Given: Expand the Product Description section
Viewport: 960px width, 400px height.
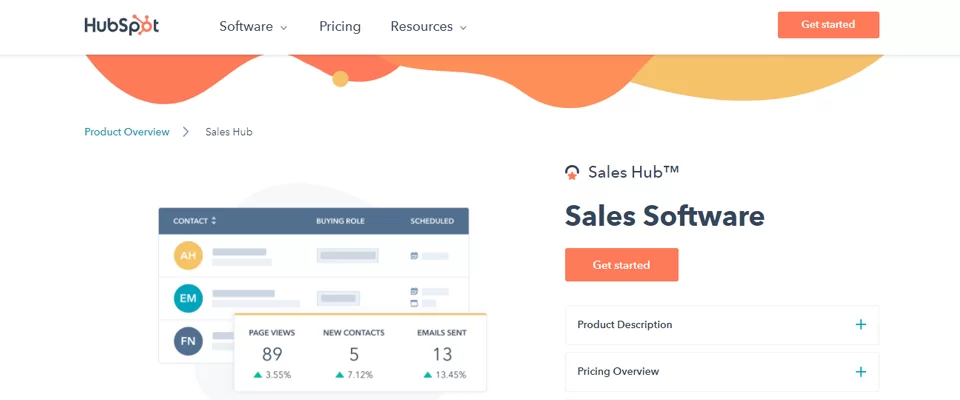Looking at the screenshot, I should tap(722, 325).
